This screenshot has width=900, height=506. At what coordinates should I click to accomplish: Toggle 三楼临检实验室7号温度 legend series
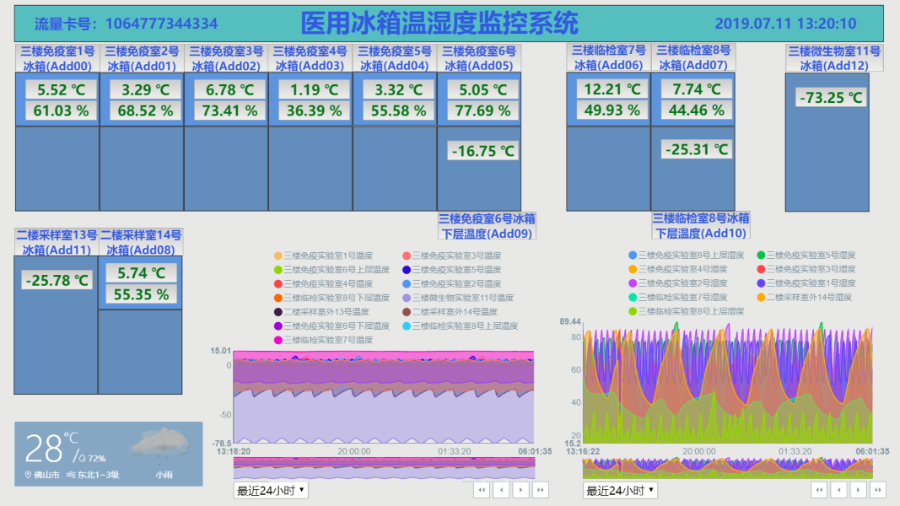(x=324, y=340)
